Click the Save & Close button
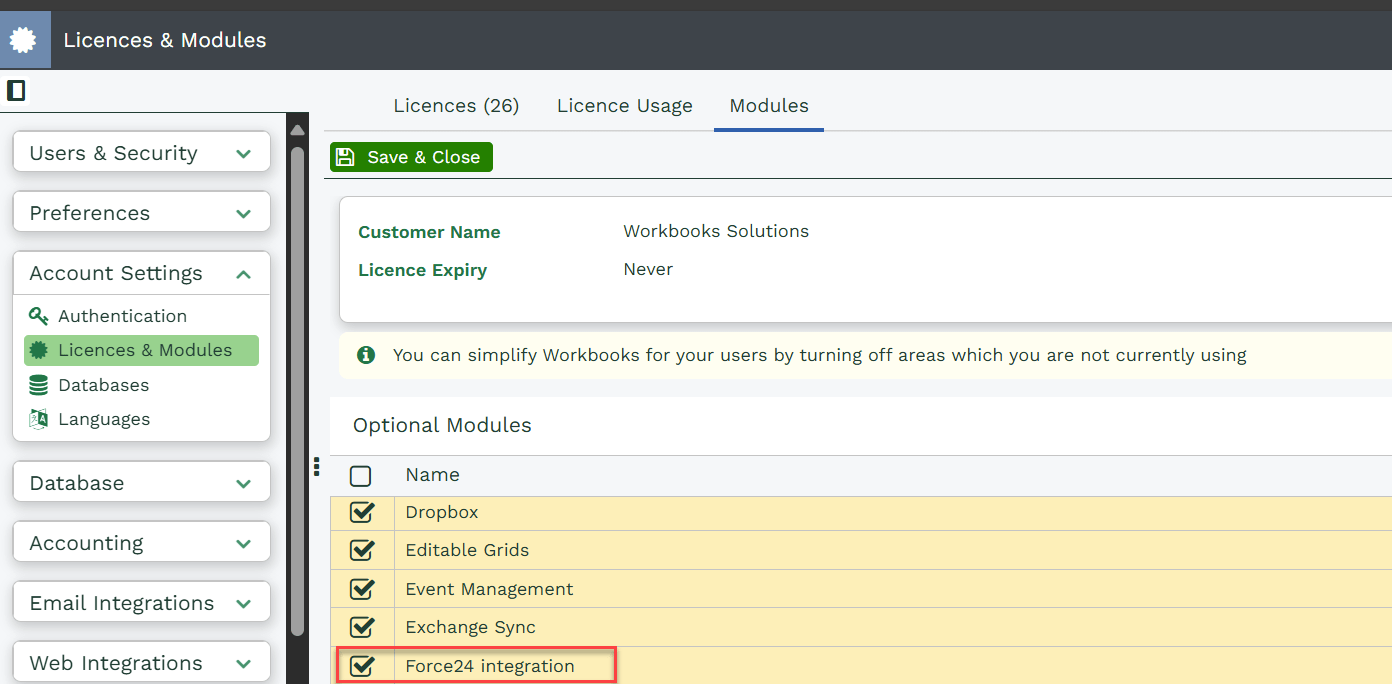 (x=411, y=157)
